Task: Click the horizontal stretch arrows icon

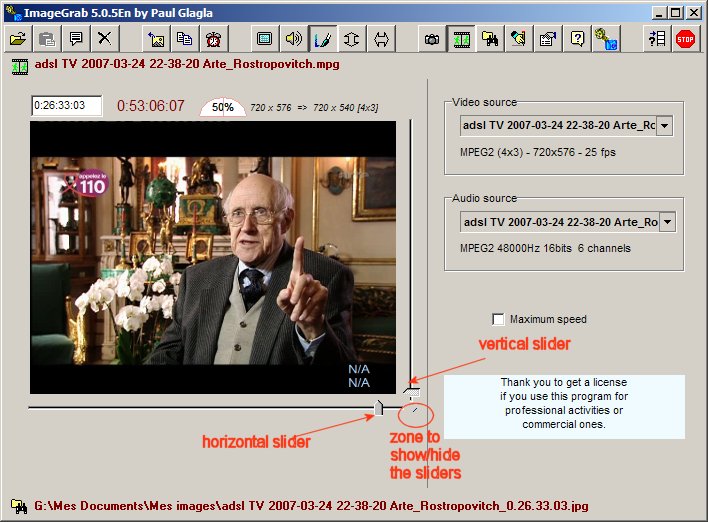Action: coord(381,39)
